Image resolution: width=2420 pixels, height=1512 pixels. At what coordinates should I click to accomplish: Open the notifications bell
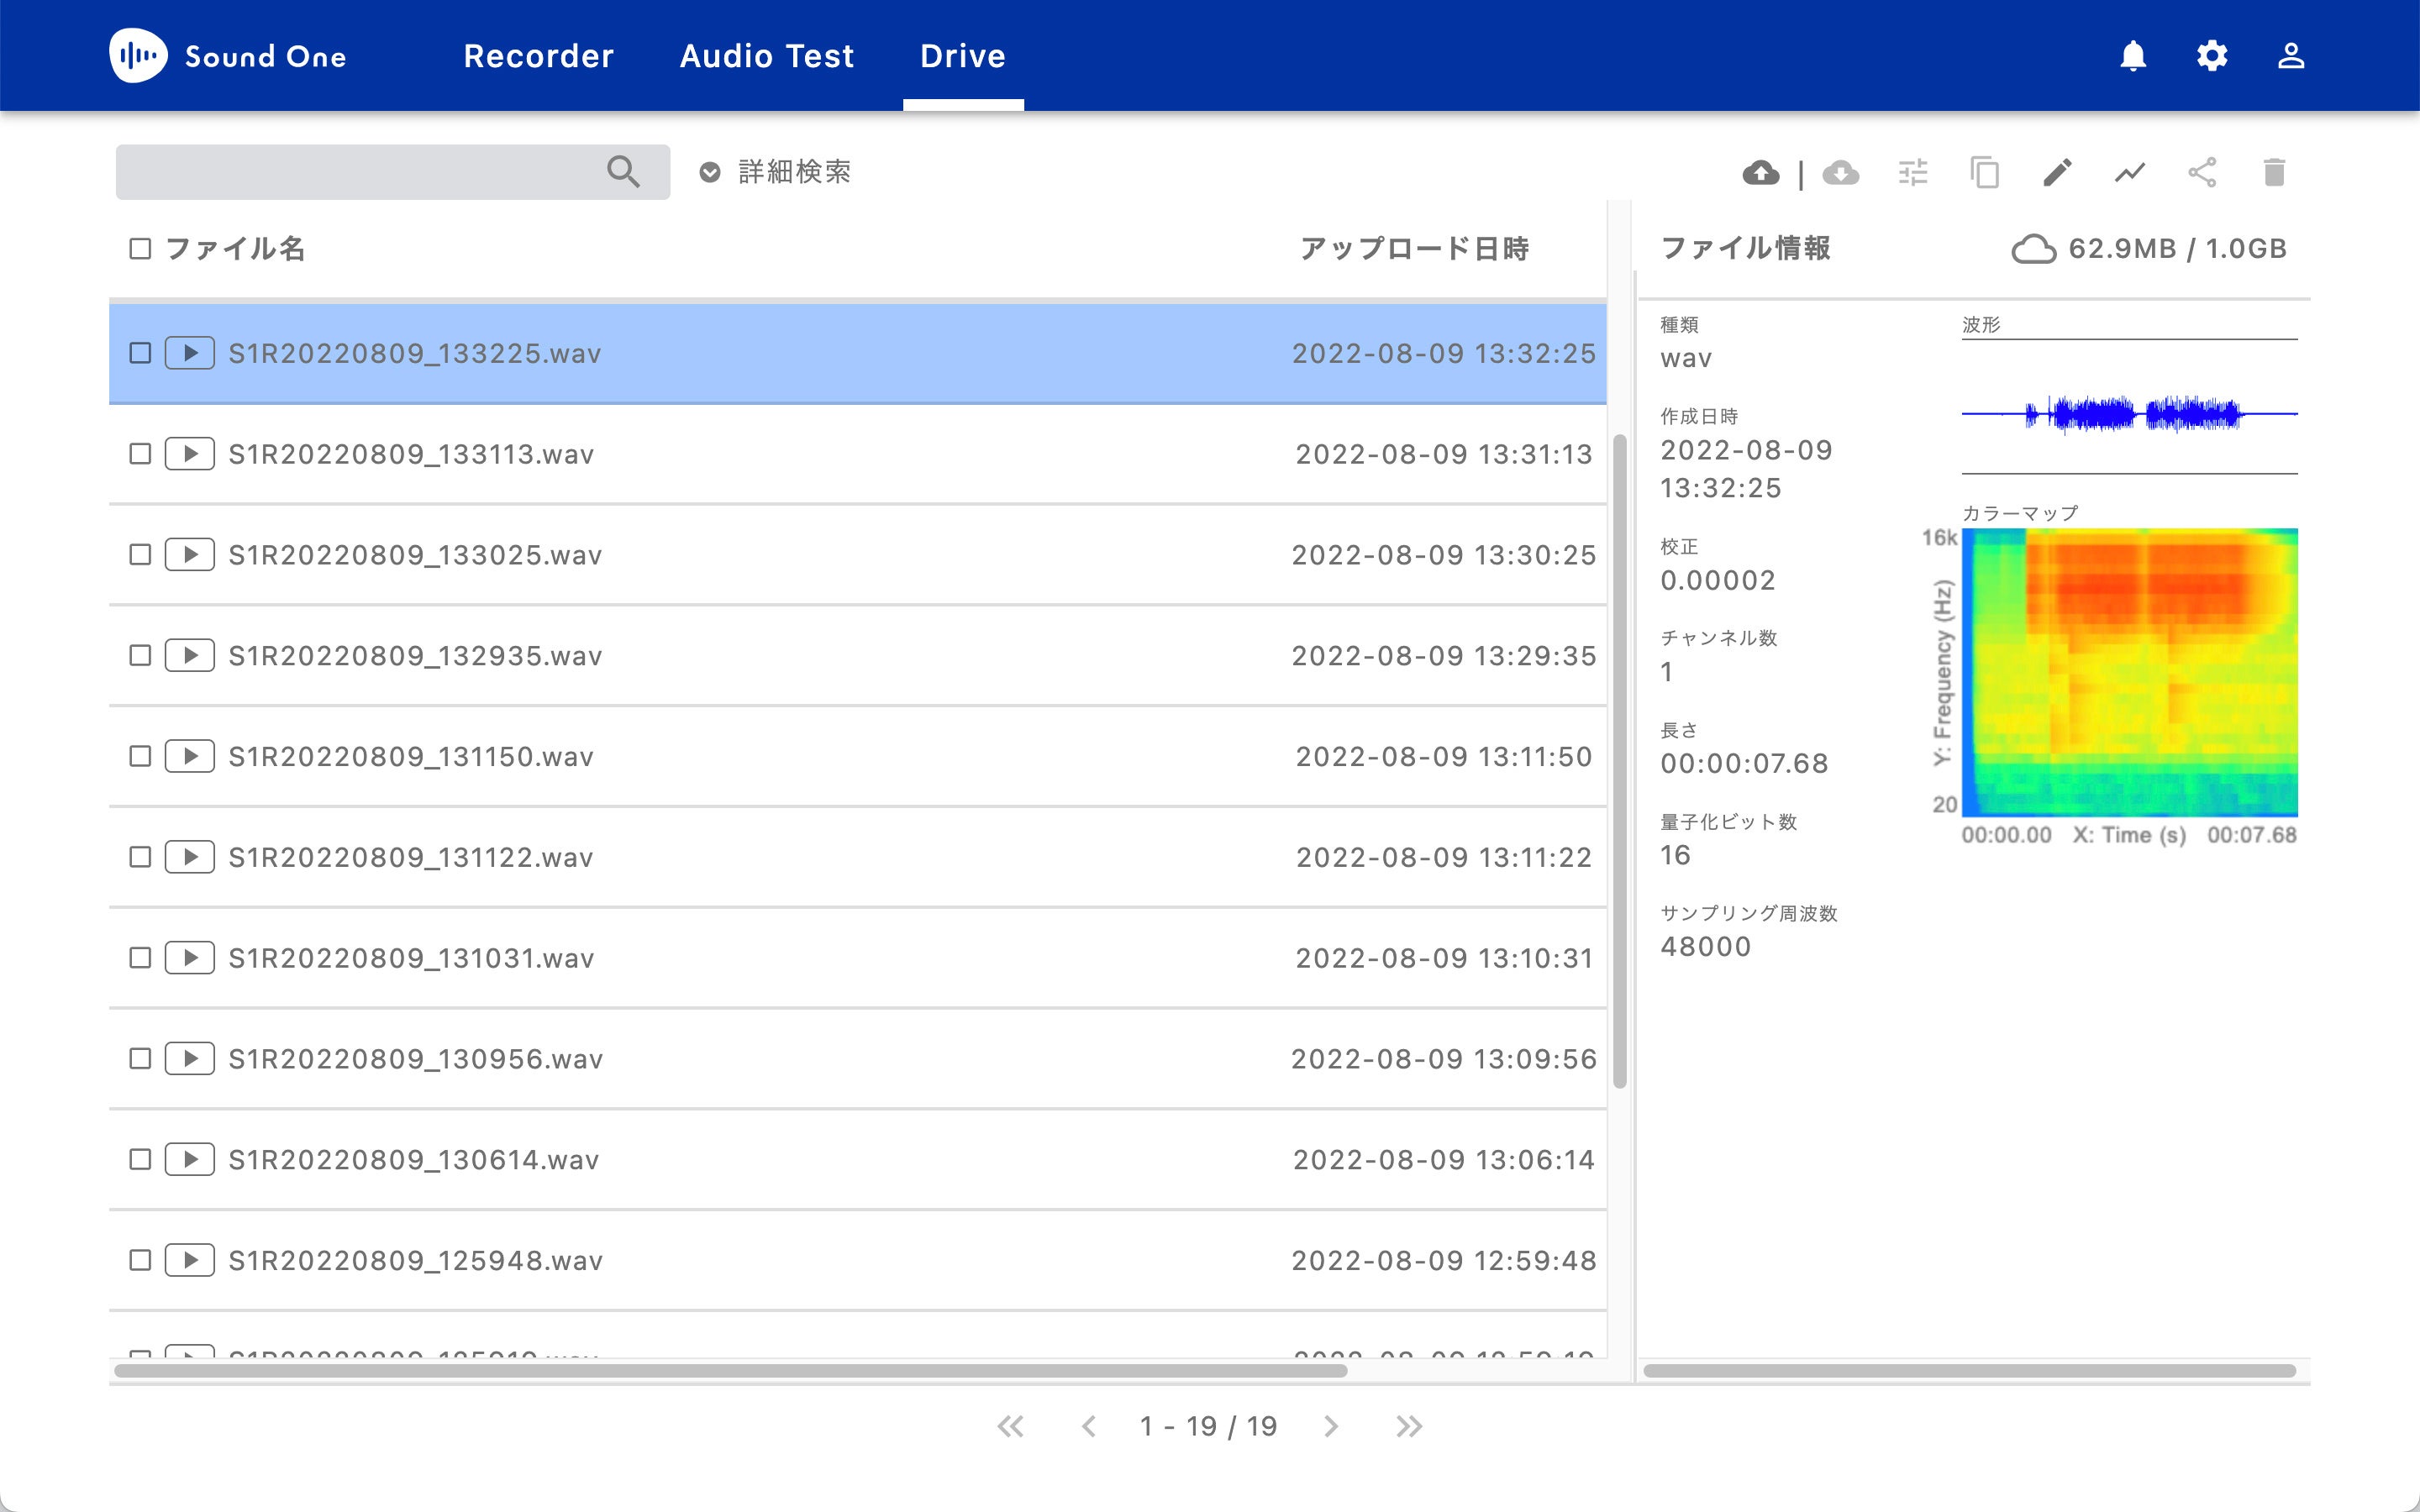(x=2133, y=56)
